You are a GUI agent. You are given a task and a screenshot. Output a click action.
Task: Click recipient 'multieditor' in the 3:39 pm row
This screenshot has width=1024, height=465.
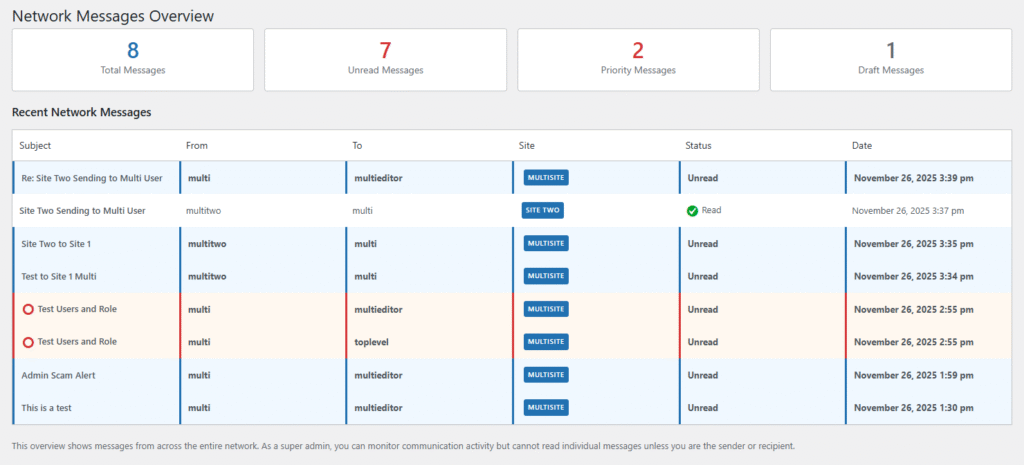click(378, 178)
